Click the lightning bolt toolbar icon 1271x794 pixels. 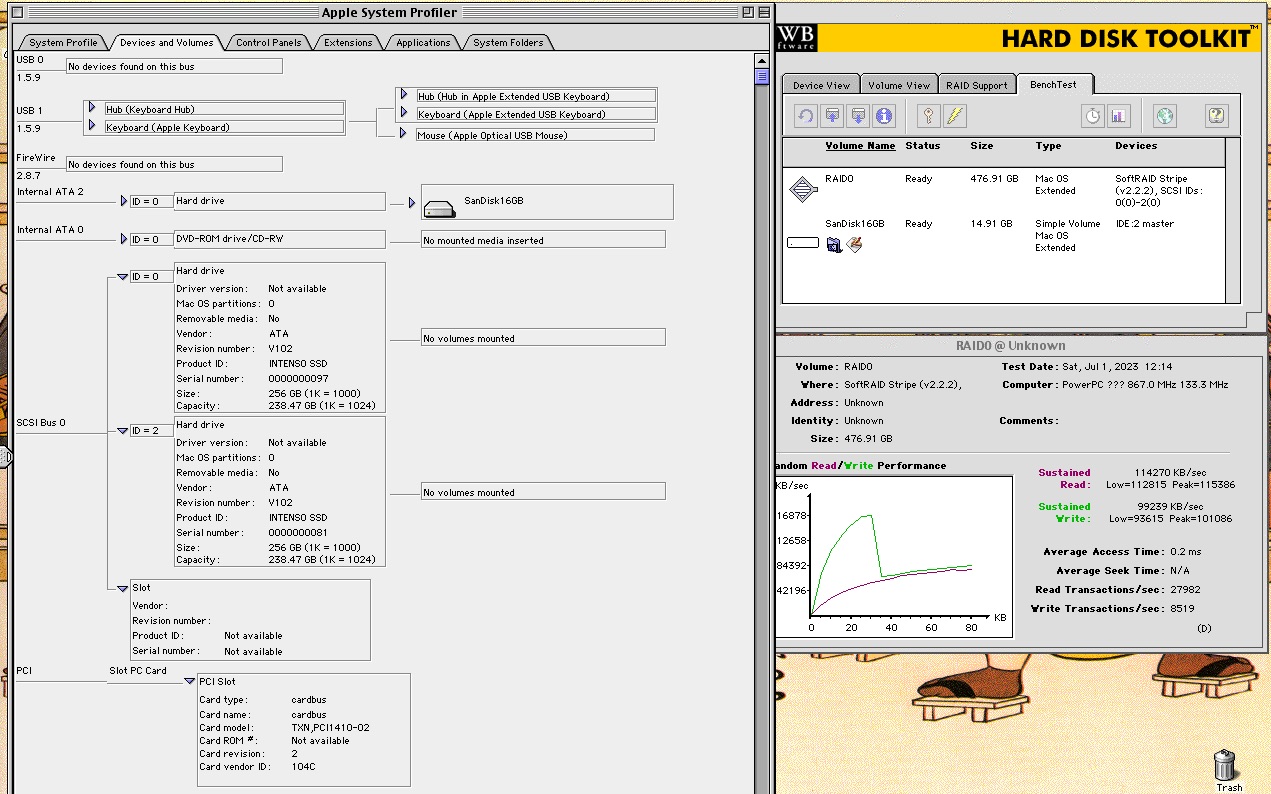(955, 116)
